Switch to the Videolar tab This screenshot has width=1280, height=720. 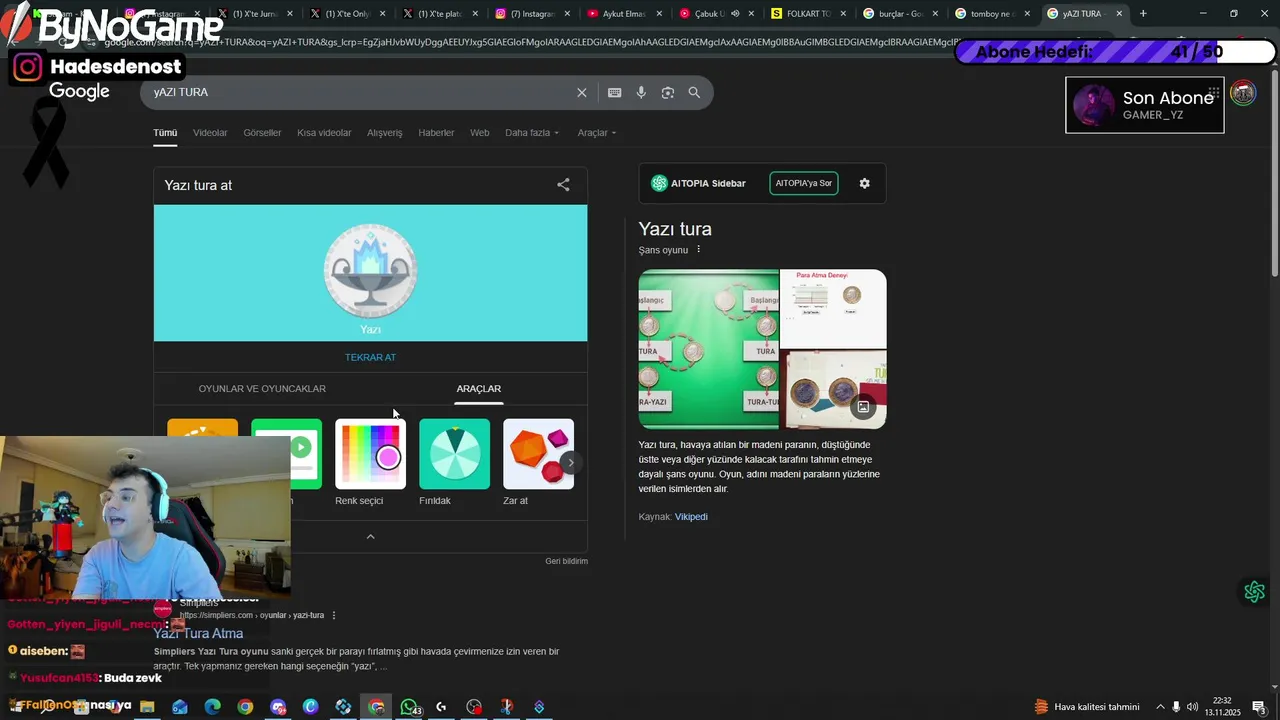pos(210,133)
